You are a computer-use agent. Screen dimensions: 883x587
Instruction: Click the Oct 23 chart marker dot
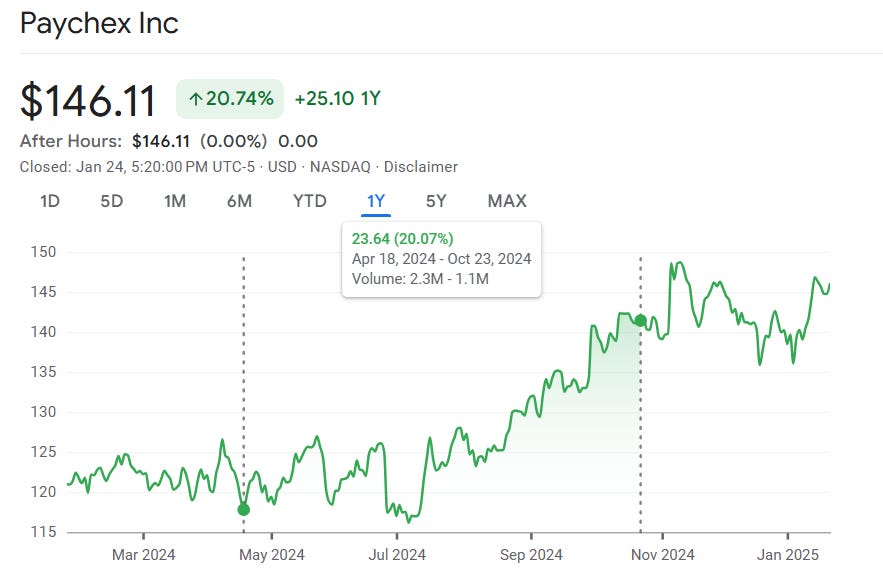click(640, 321)
